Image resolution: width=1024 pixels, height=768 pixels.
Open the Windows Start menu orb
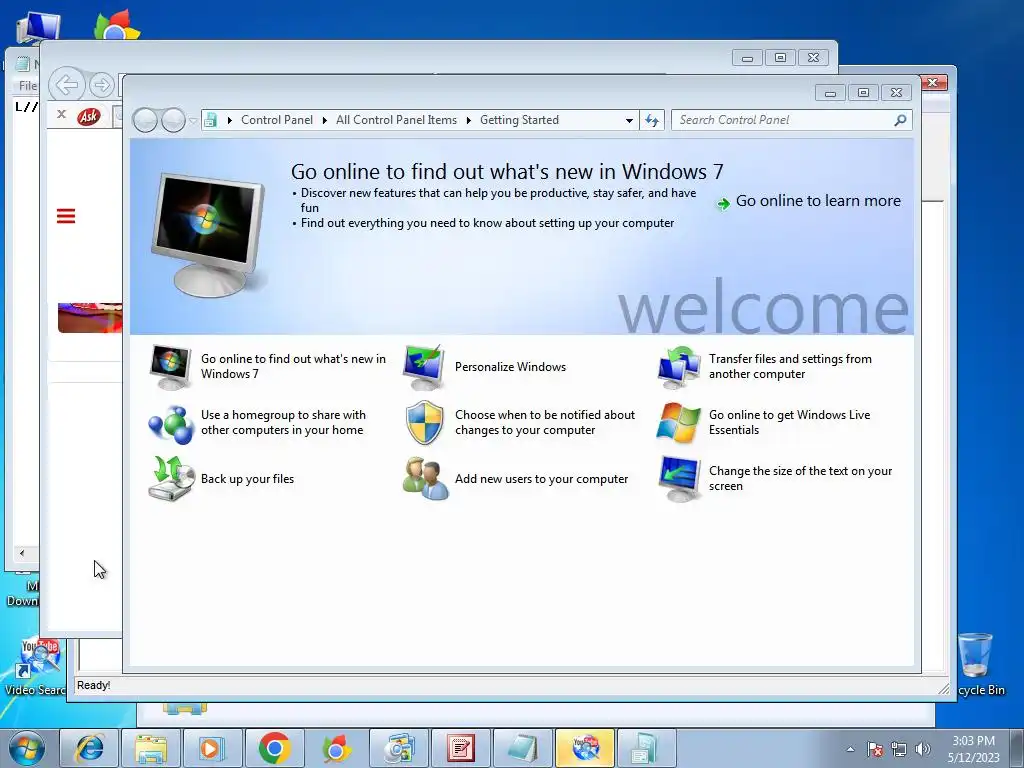pyautogui.click(x=28, y=748)
